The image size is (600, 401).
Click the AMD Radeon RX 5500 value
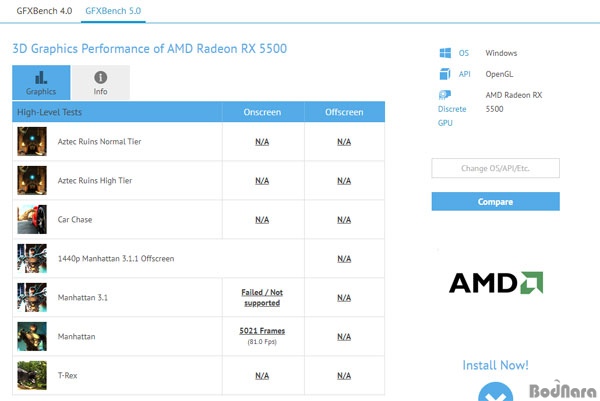coord(514,102)
